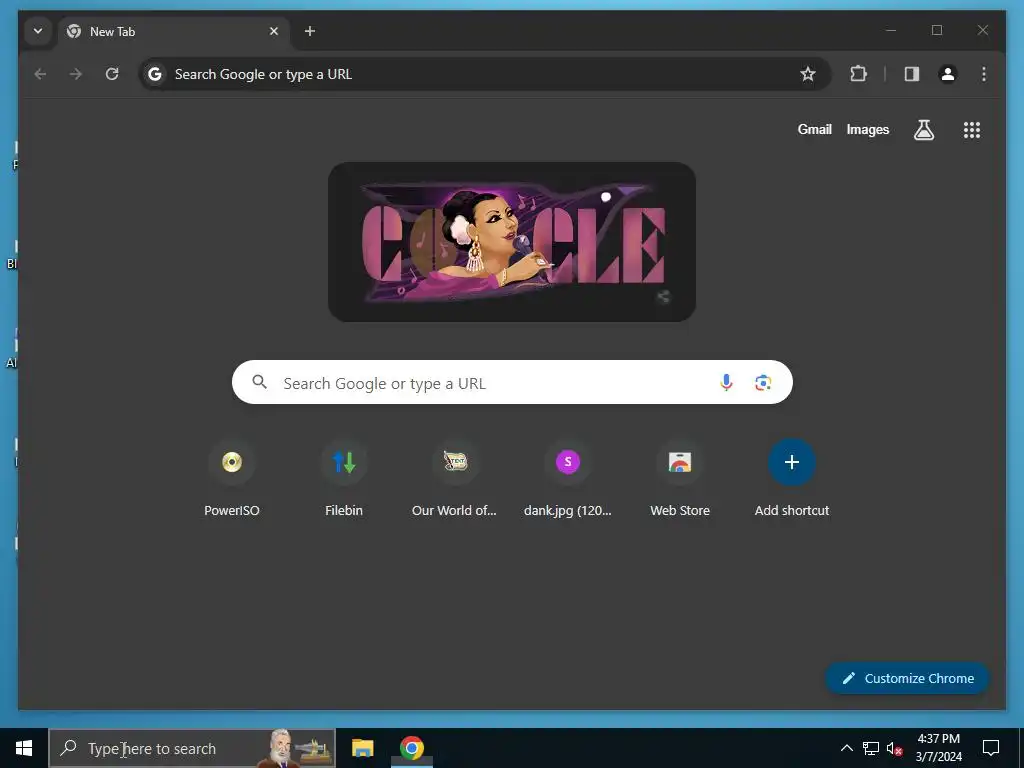Open Our World of Text shortcut
Viewport: 1024px width, 768px height.
click(x=455, y=480)
